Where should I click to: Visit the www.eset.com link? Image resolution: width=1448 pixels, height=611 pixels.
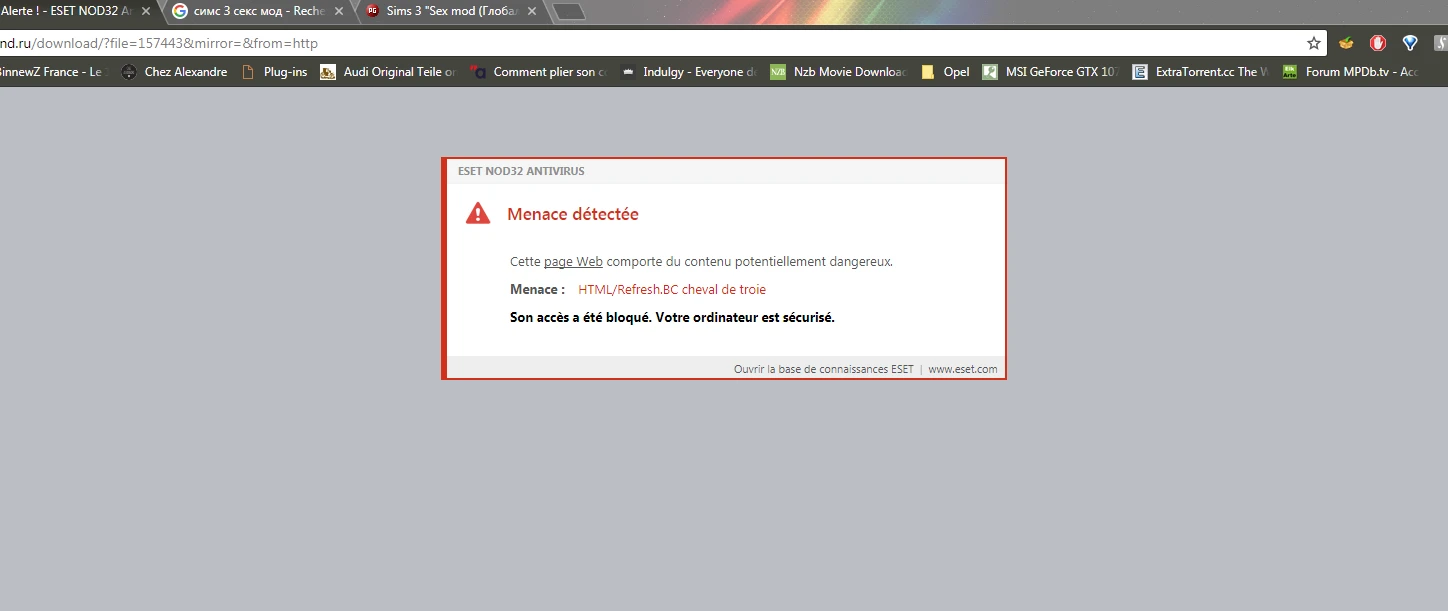pyautogui.click(x=963, y=369)
